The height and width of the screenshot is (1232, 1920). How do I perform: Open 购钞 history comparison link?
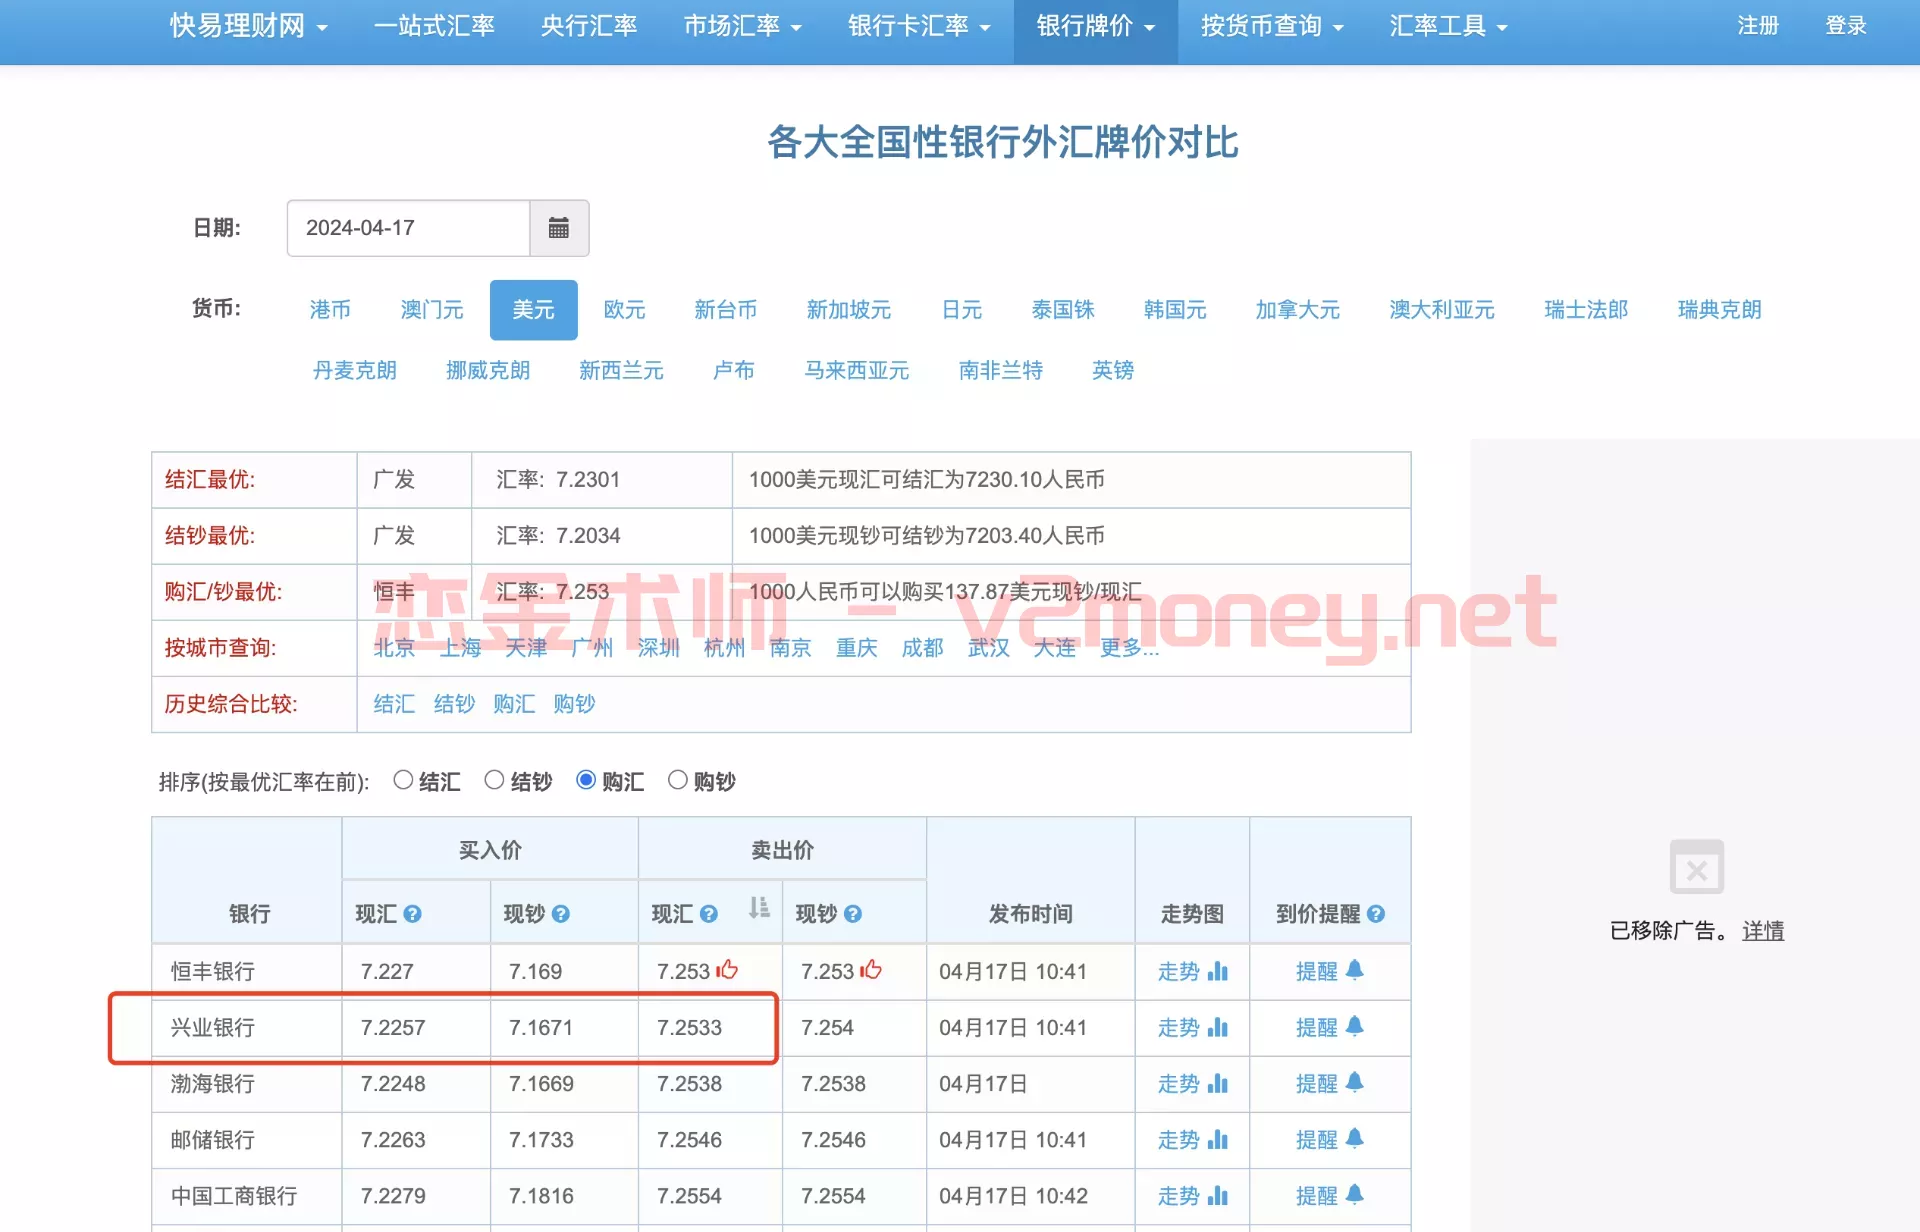coord(574,704)
